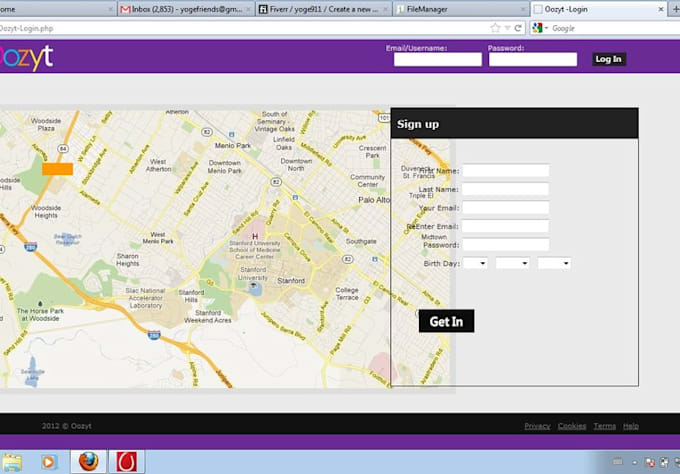Viewport: 680px width, 474px height.
Task: Click the College Terrace map label
Action: tap(347, 294)
